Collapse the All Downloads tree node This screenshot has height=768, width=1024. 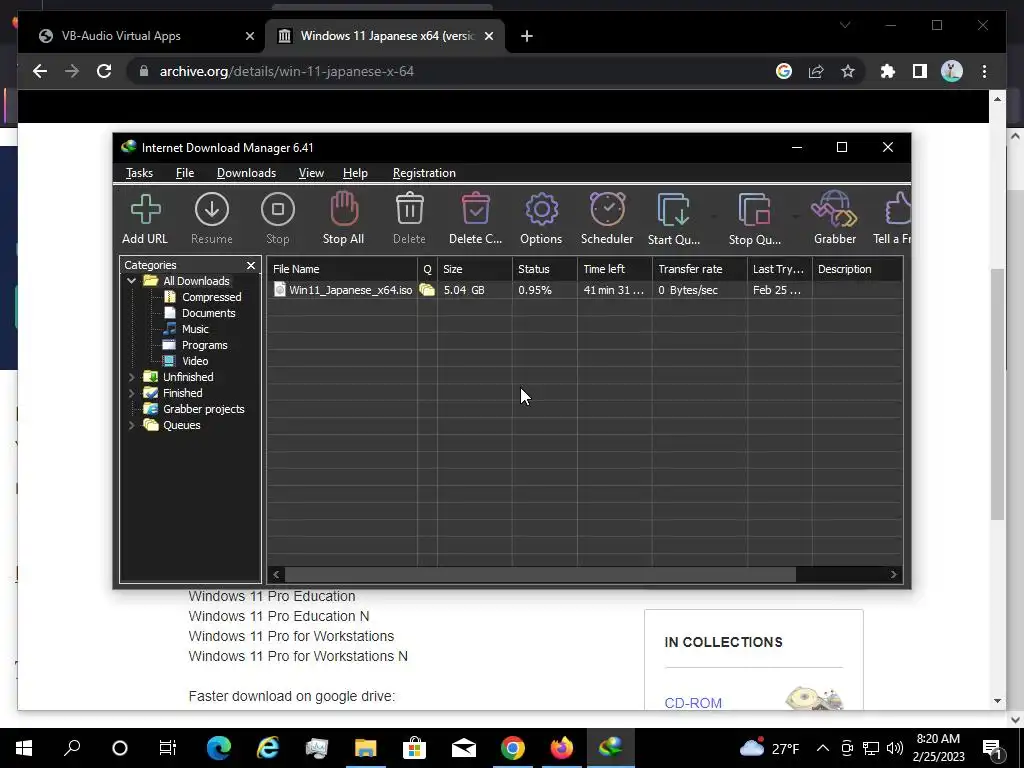(131, 281)
